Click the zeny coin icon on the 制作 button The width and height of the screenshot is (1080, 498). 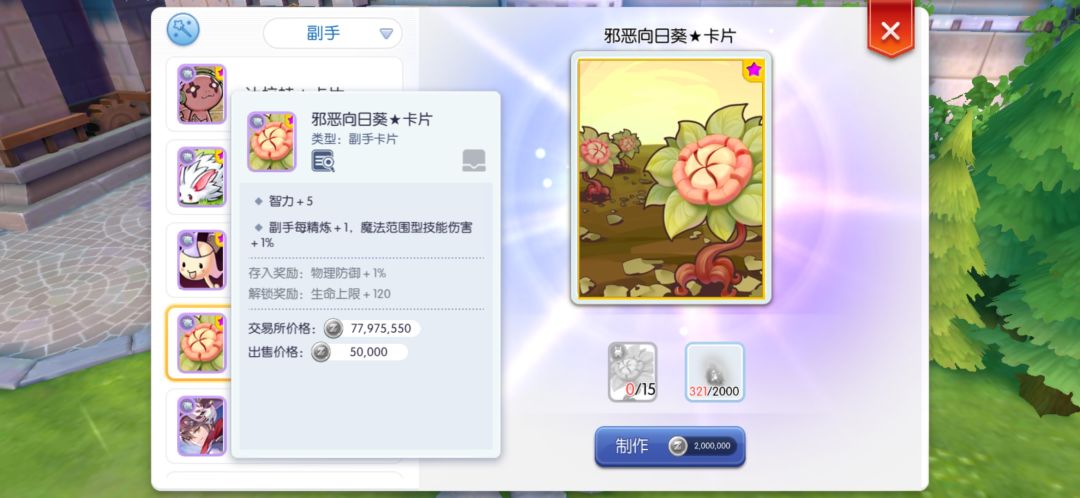pyautogui.click(x=677, y=446)
